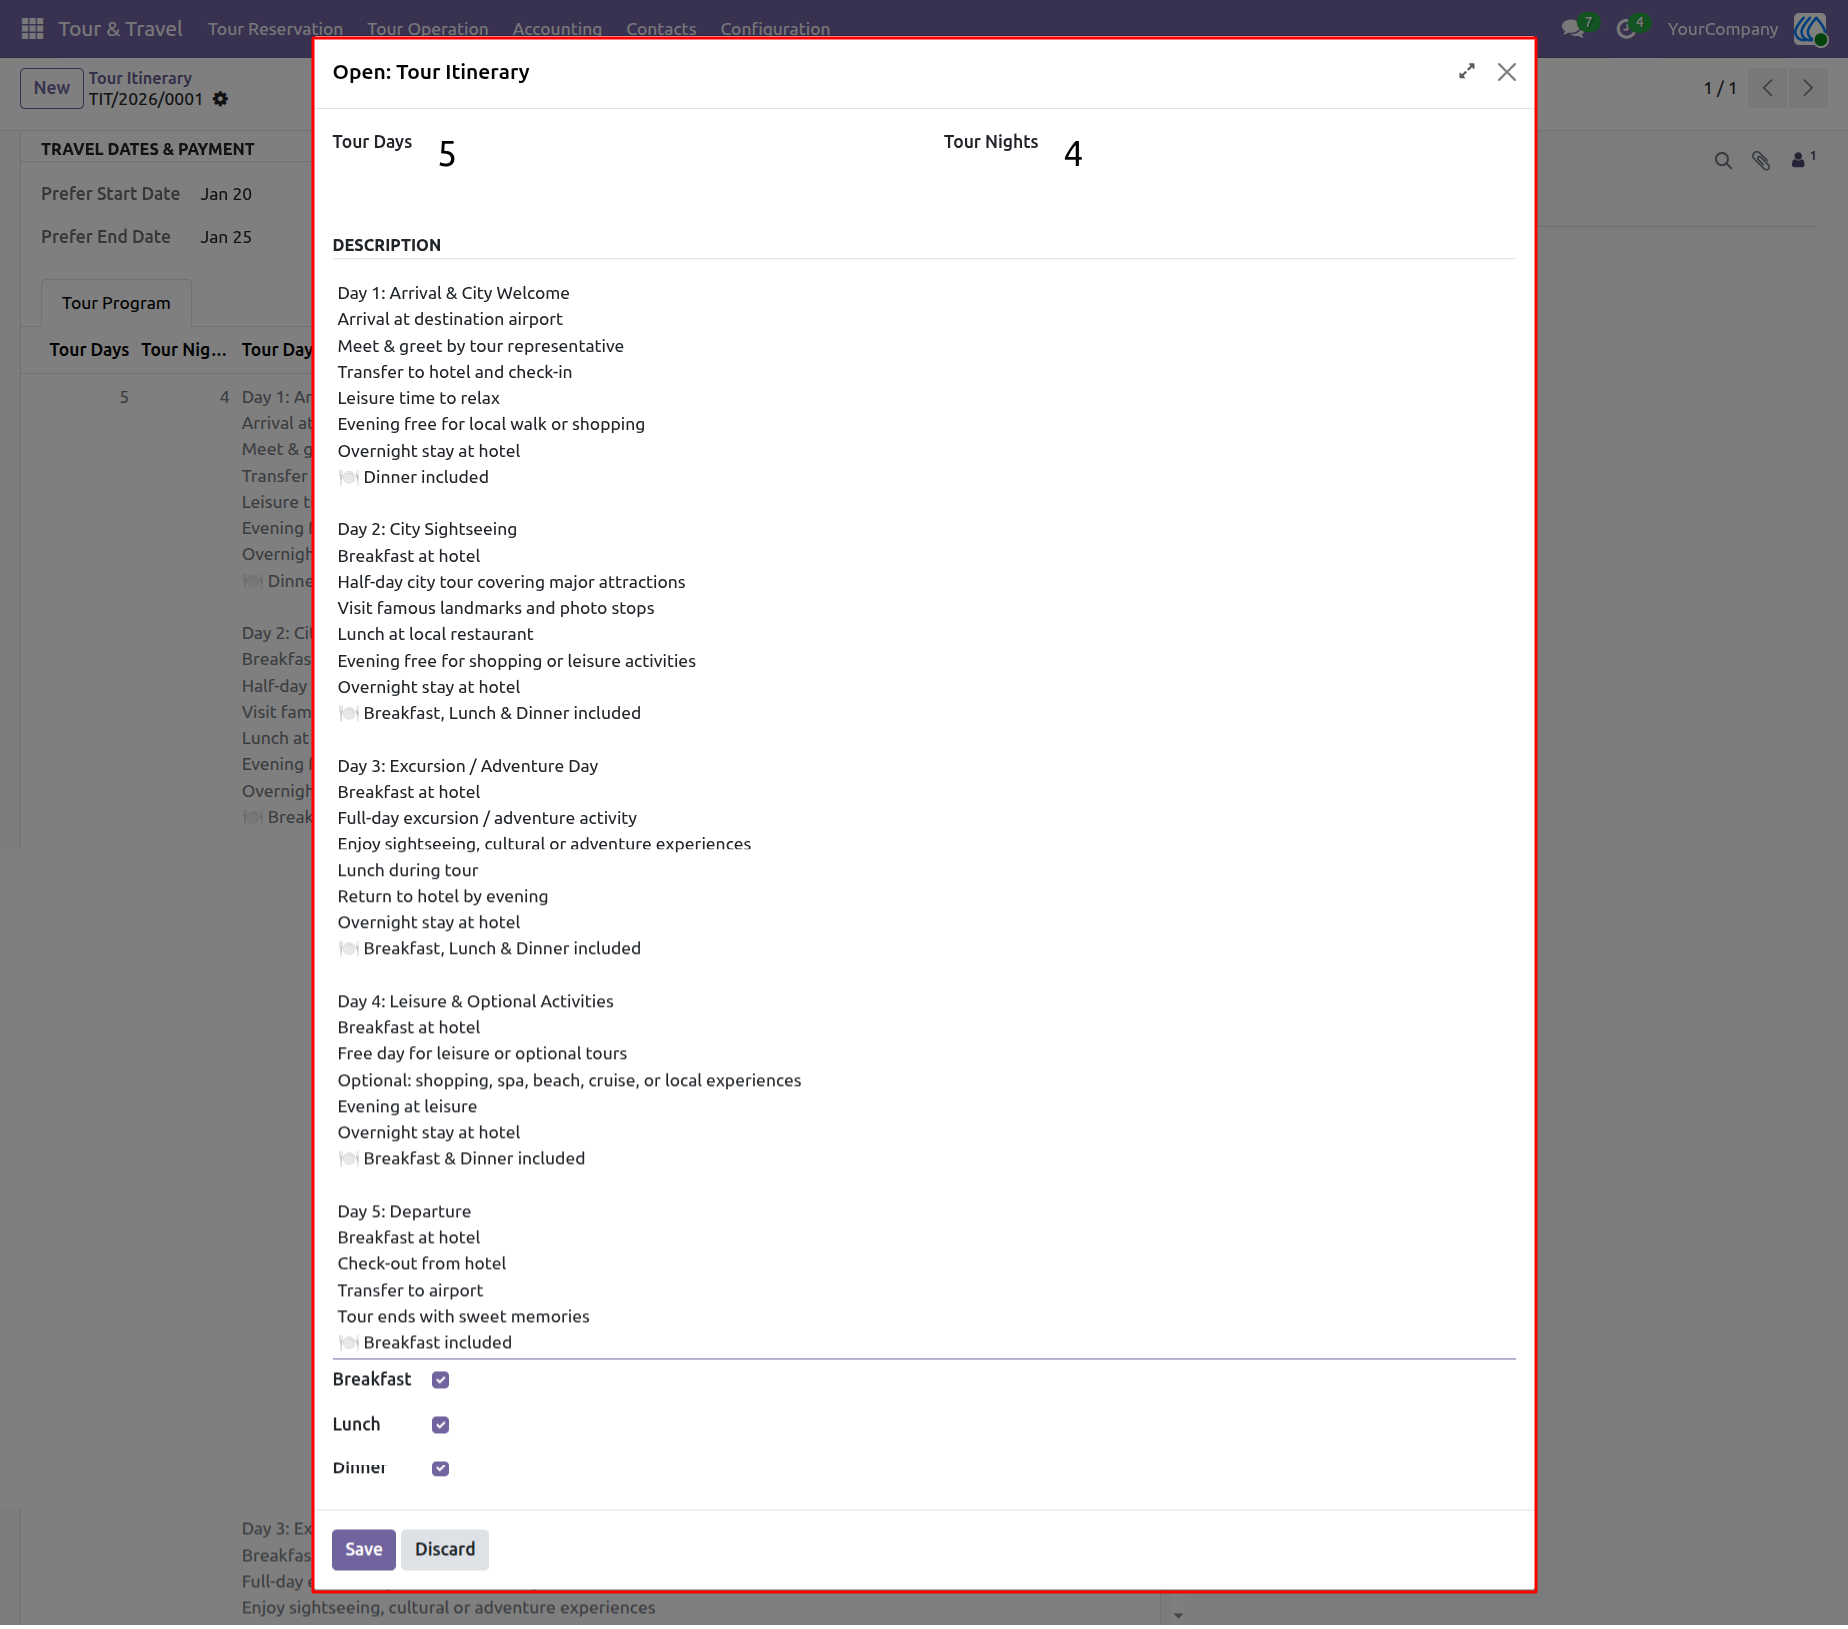Click the 'Day 1: Arrival & City Welcome' description line
The width and height of the screenshot is (1848, 1629).
click(x=453, y=293)
